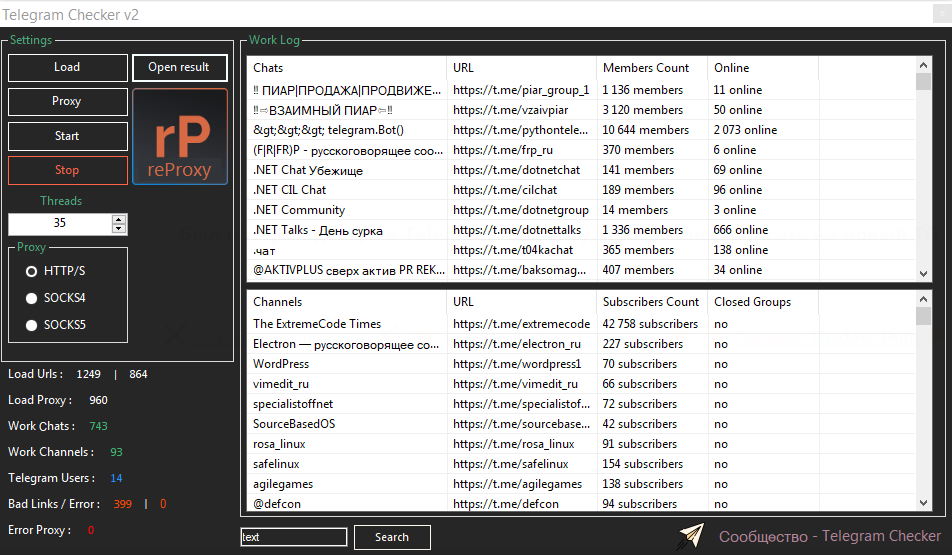Click the chats list scroll down arrow
The height and width of the screenshot is (555, 952).
[923, 274]
